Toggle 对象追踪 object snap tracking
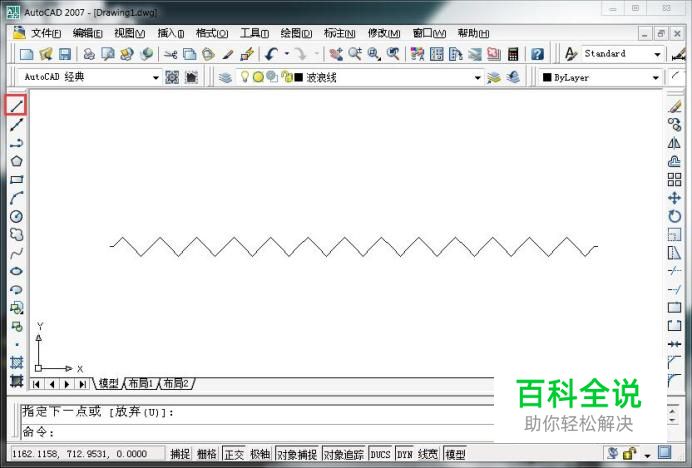Viewport: 692px width, 468px height. tap(344, 454)
